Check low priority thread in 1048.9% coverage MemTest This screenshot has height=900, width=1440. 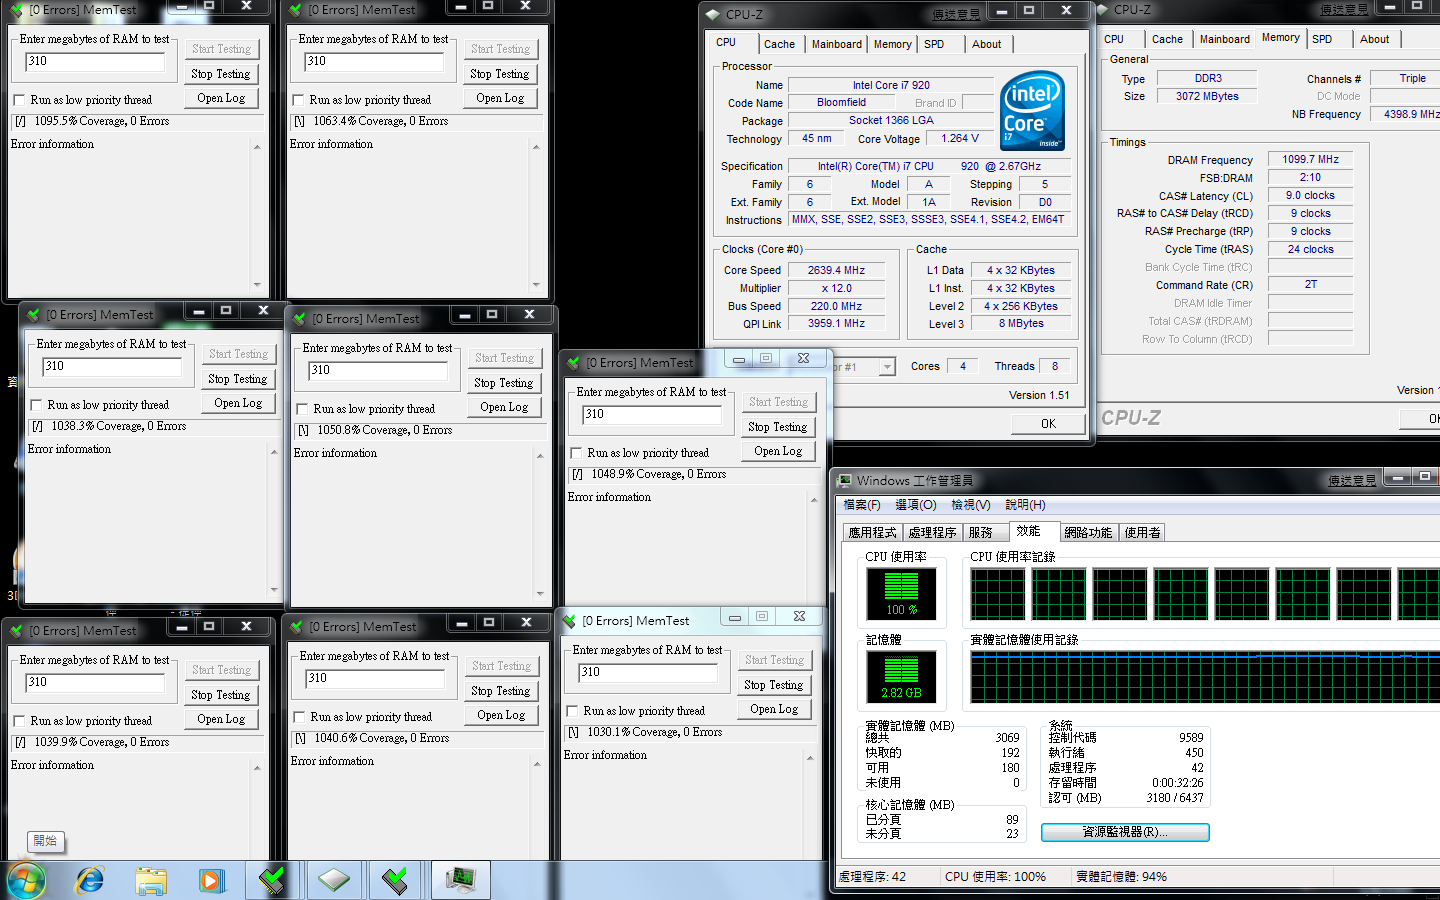click(576, 453)
